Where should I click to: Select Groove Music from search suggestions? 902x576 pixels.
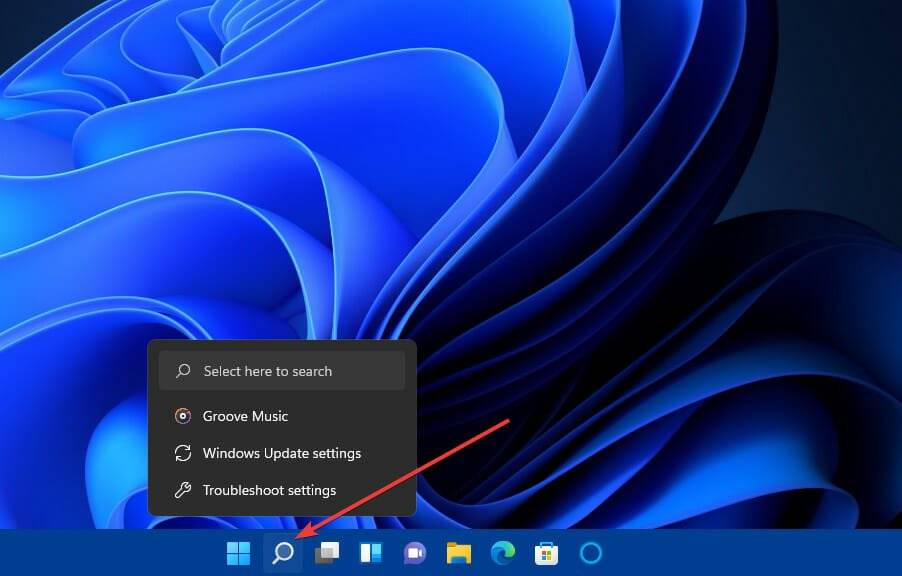(x=245, y=416)
